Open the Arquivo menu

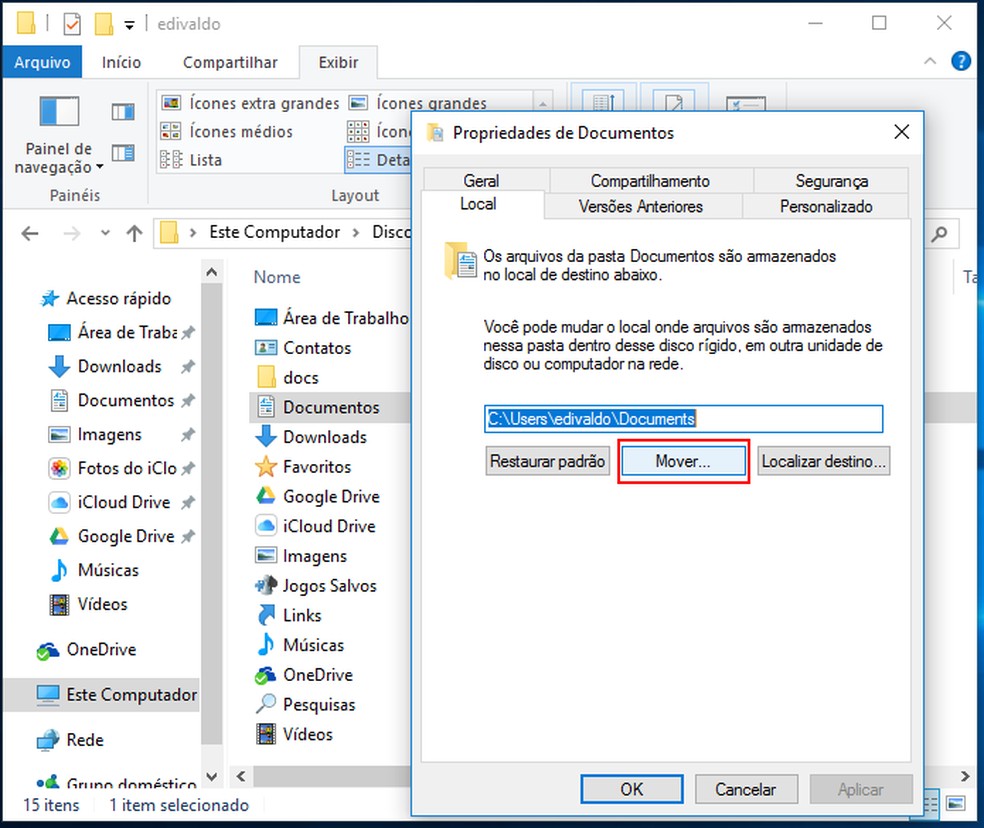42,62
